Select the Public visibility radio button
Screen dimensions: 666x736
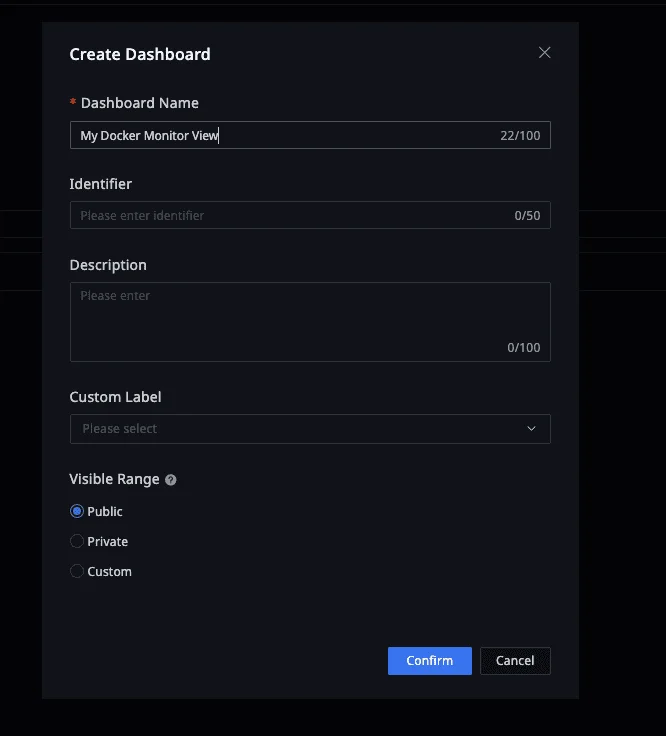77,511
